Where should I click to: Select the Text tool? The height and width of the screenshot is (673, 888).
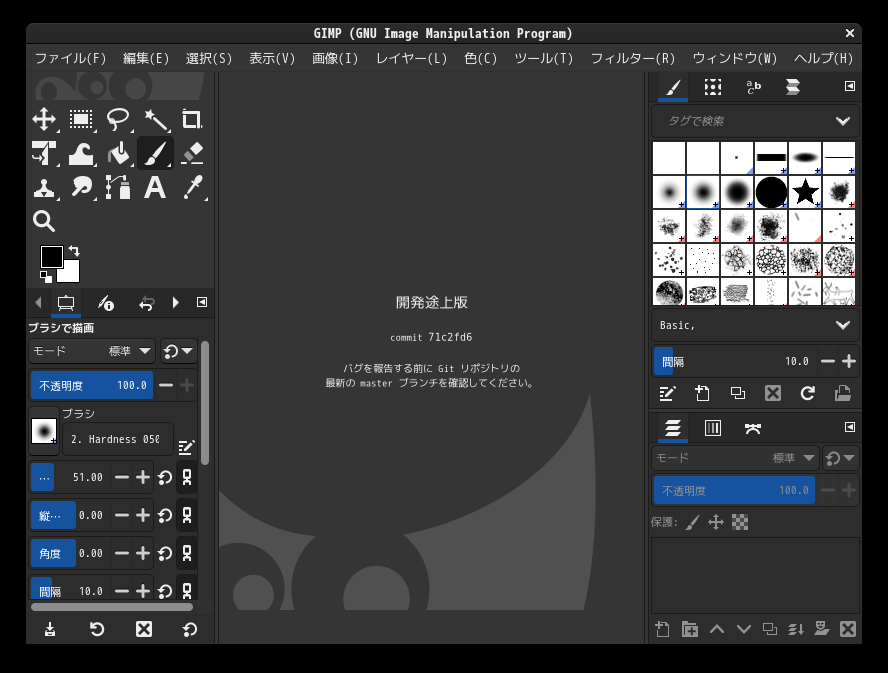pos(155,187)
